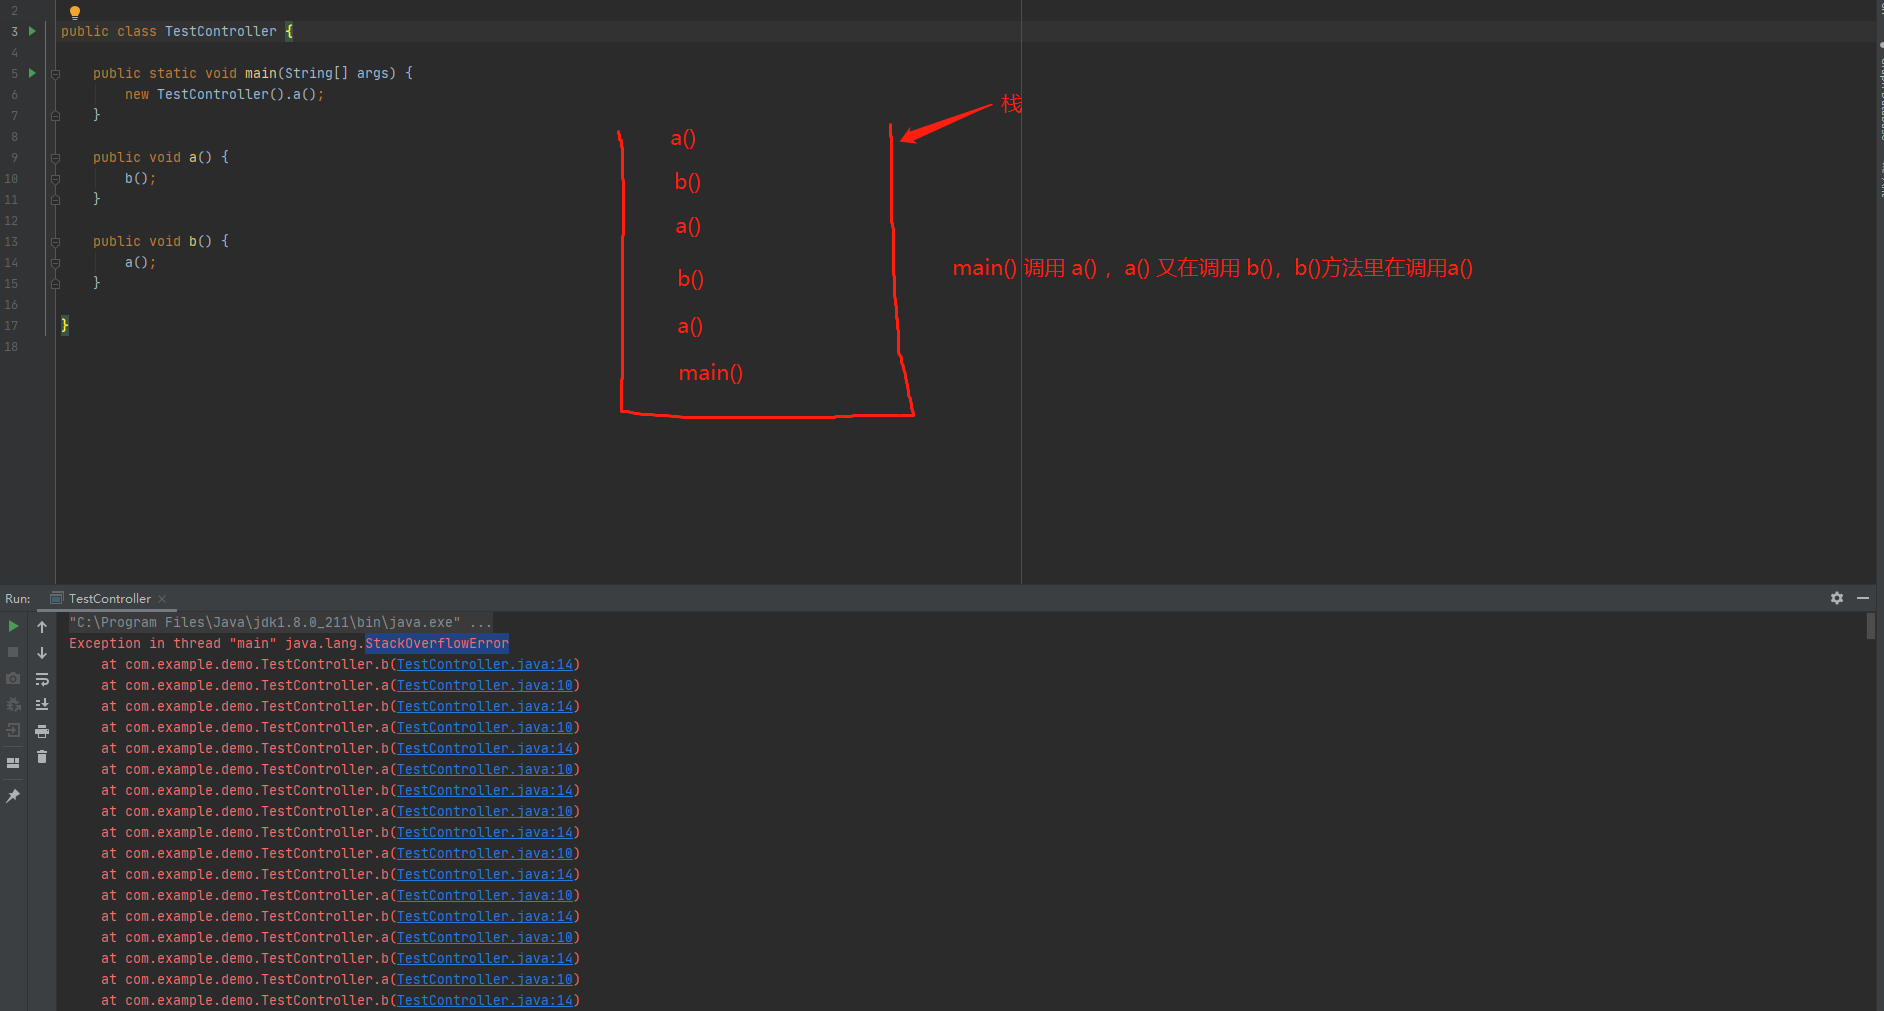1884x1011 pixels.
Task: Attach debugger with the bug icon
Action: 13,704
